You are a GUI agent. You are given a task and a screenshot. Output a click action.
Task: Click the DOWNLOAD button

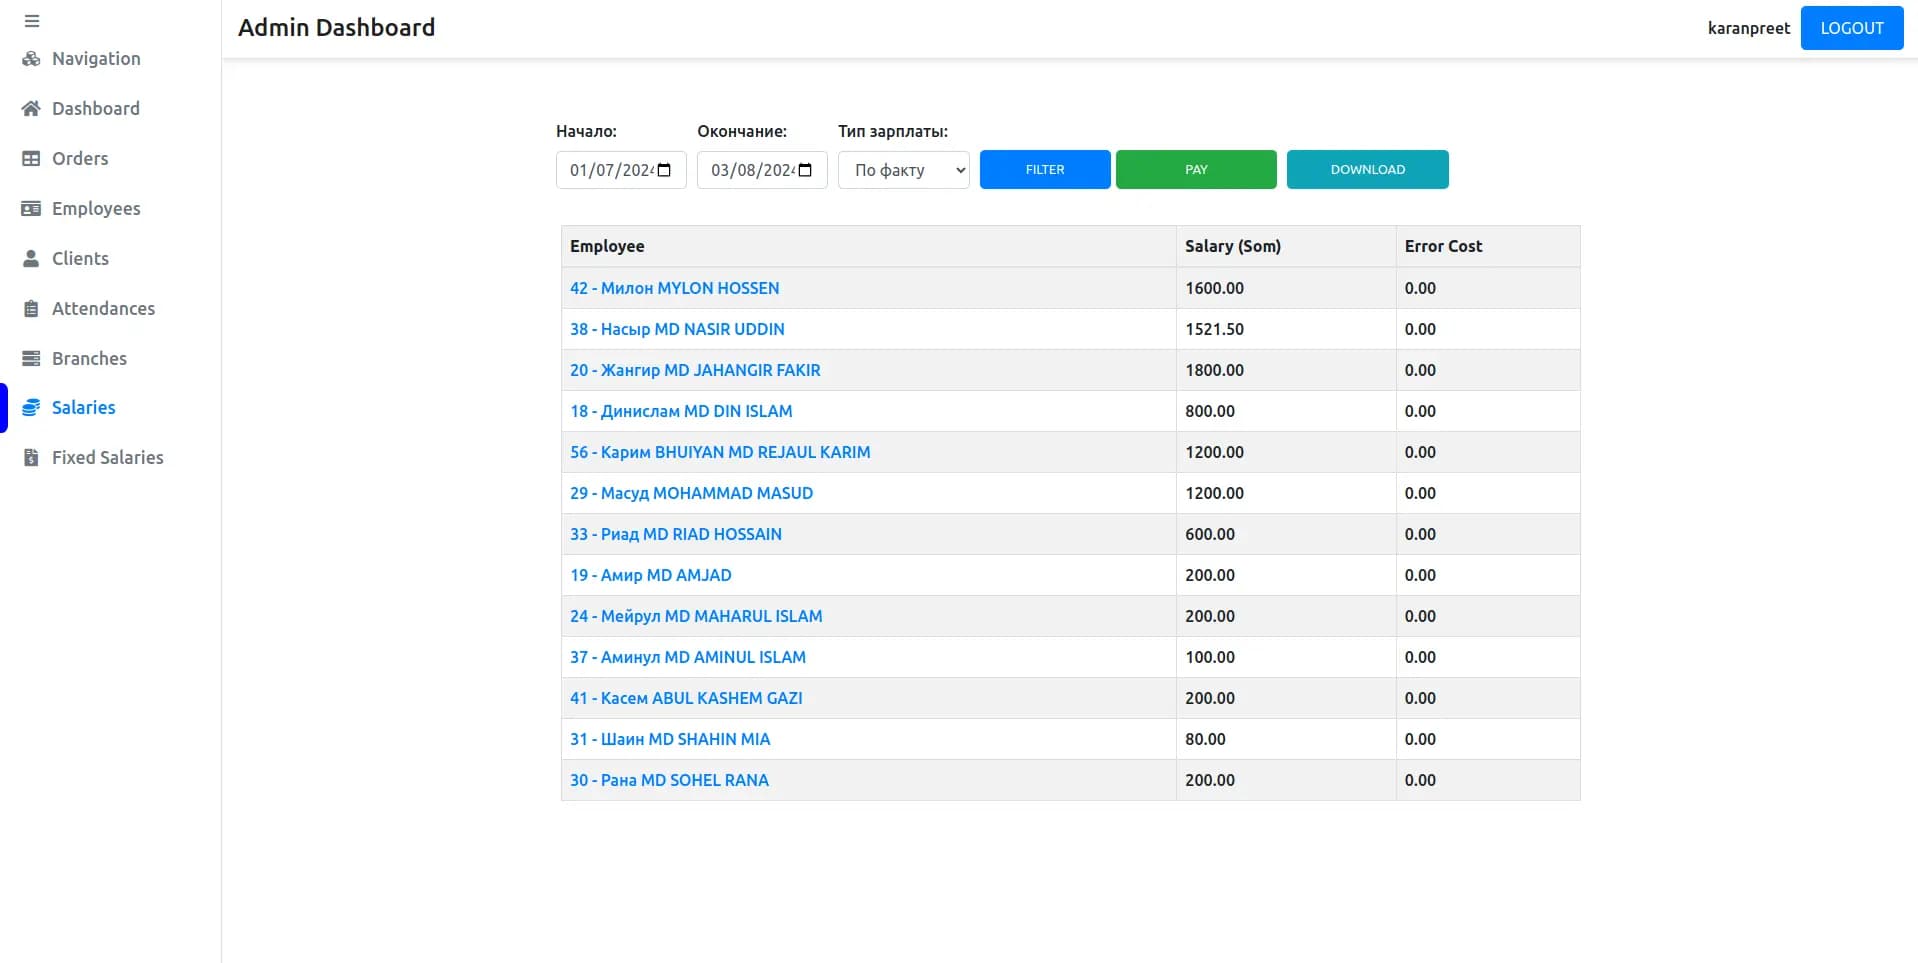[x=1367, y=170]
